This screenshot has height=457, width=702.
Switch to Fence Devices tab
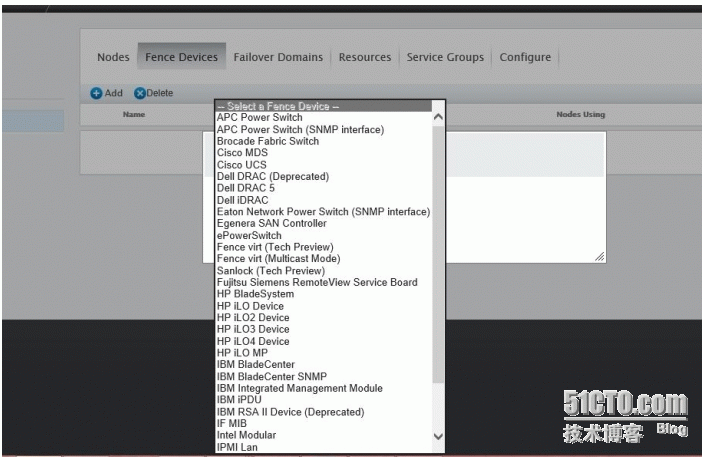tap(181, 57)
